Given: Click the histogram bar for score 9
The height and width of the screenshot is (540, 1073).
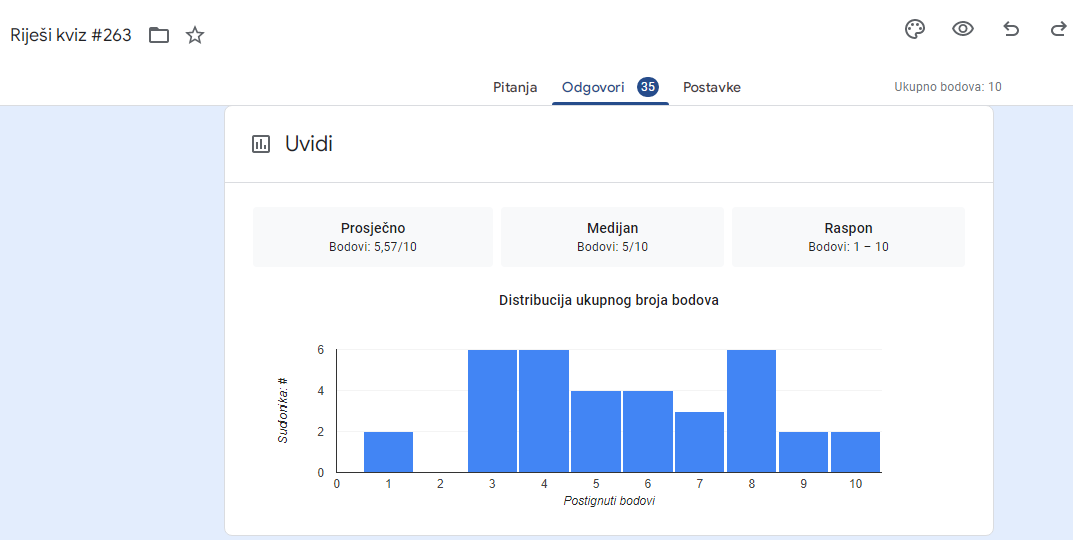Looking at the screenshot, I should (803, 452).
